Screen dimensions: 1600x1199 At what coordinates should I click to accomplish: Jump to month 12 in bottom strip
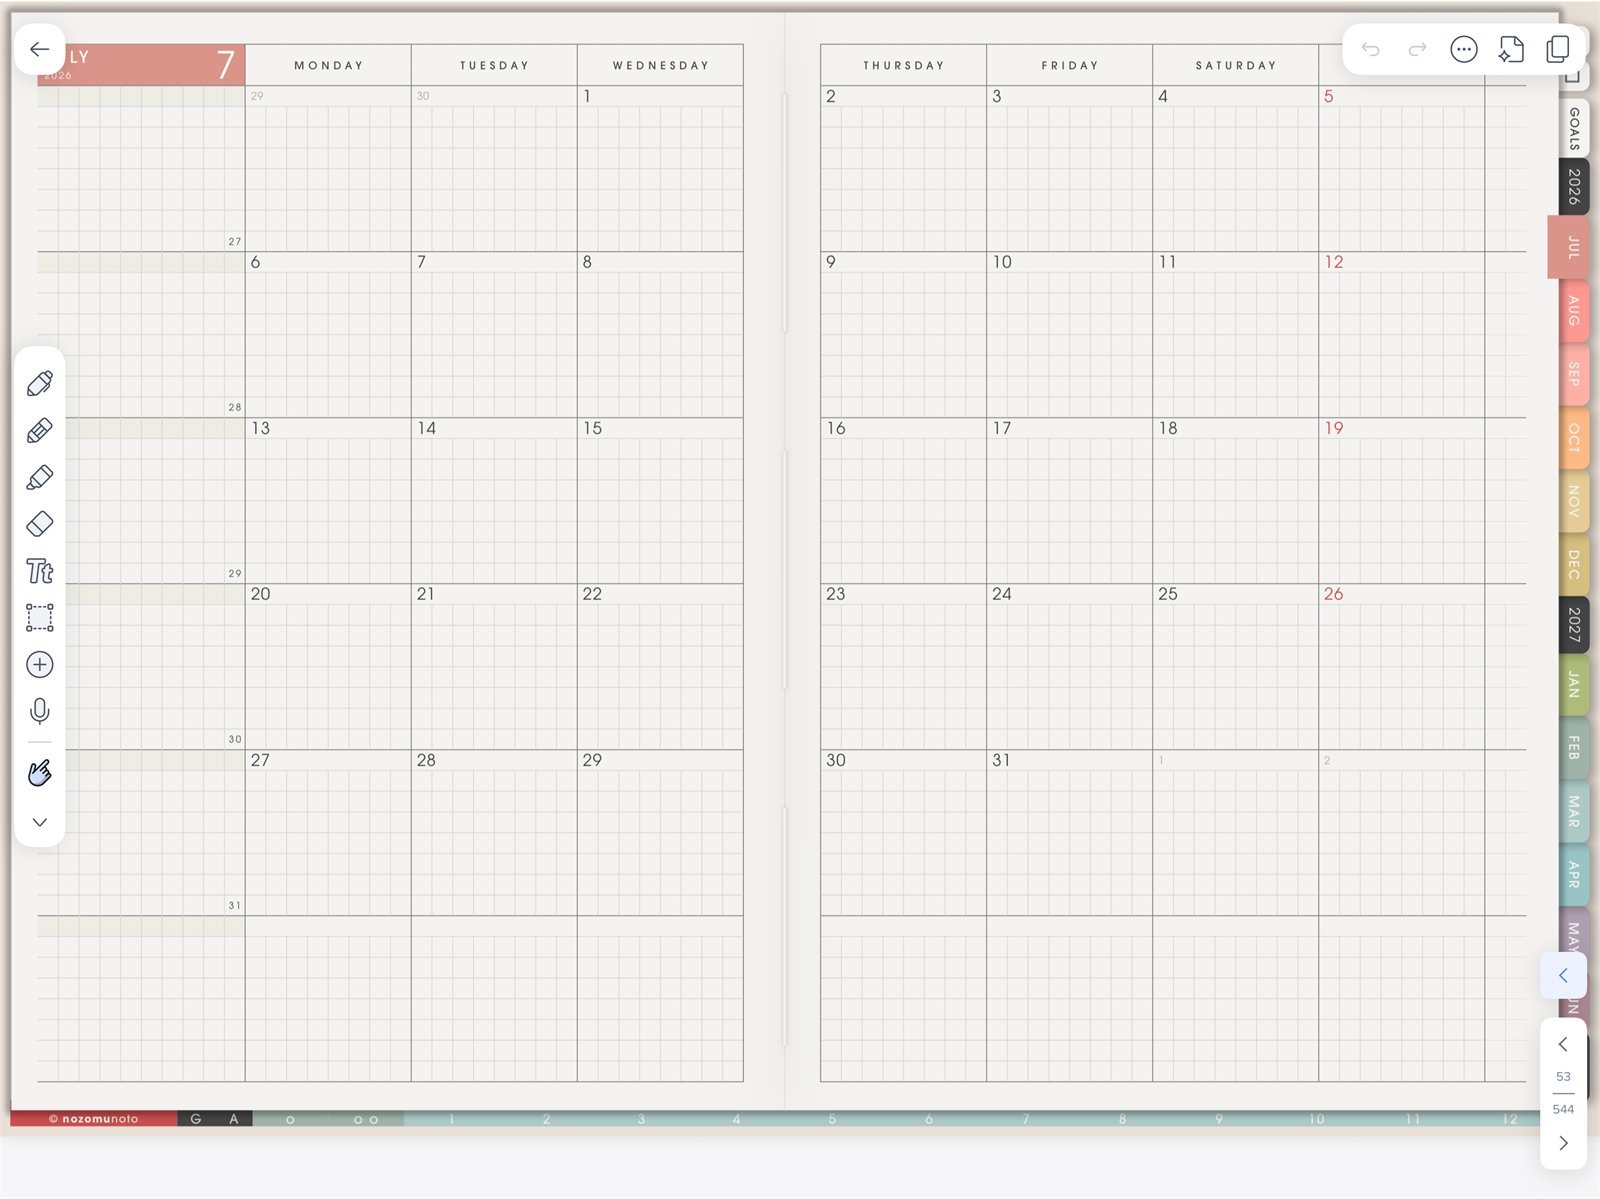click(x=1509, y=1119)
